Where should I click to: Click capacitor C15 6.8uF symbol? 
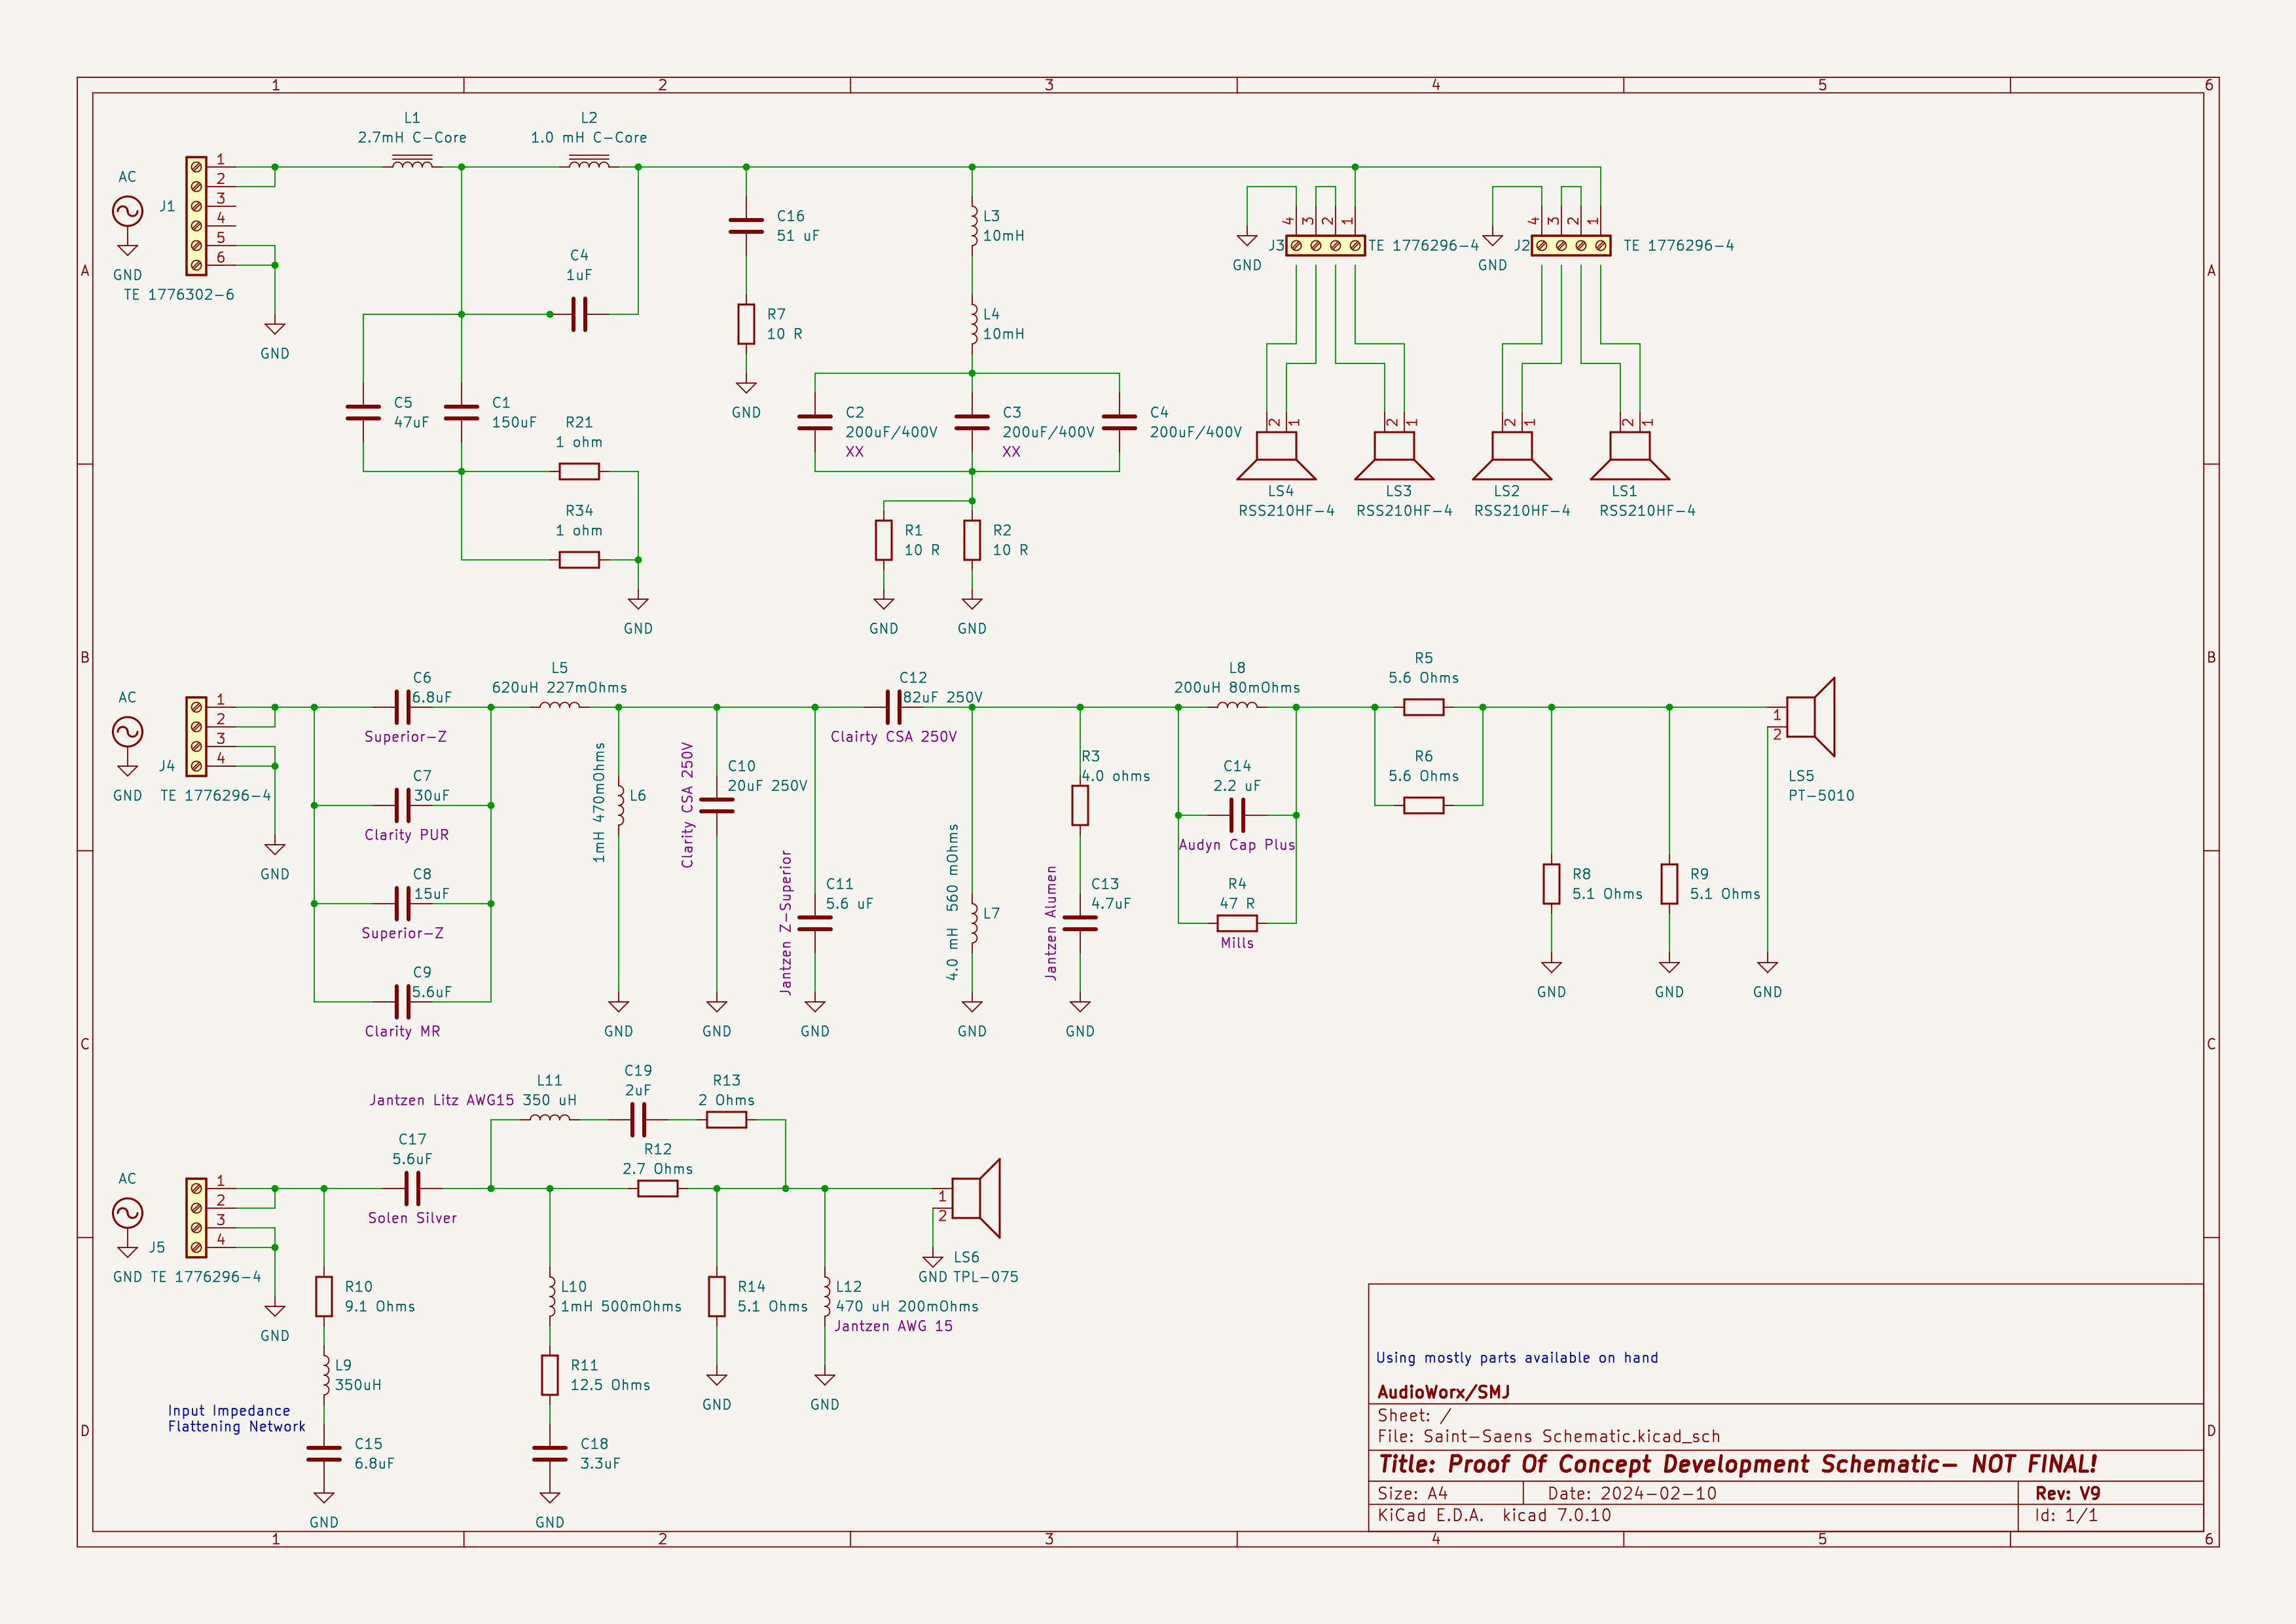point(324,1454)
